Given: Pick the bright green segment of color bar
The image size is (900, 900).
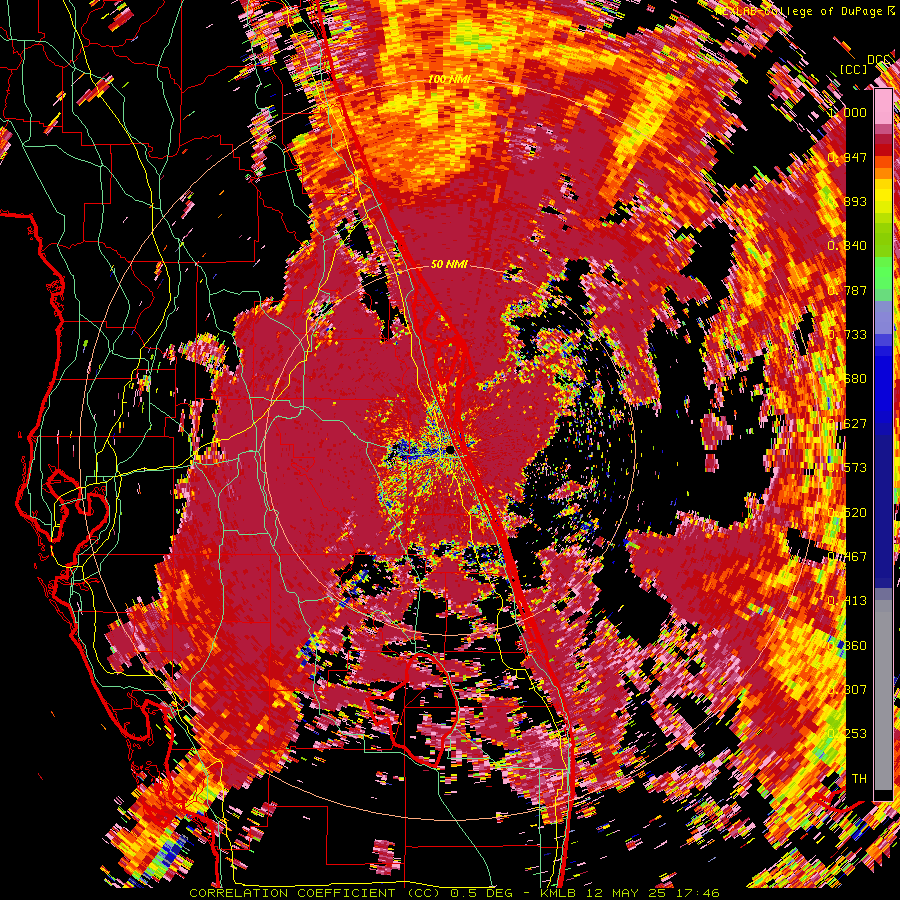Looking at the screenshot, I should 883,274.
